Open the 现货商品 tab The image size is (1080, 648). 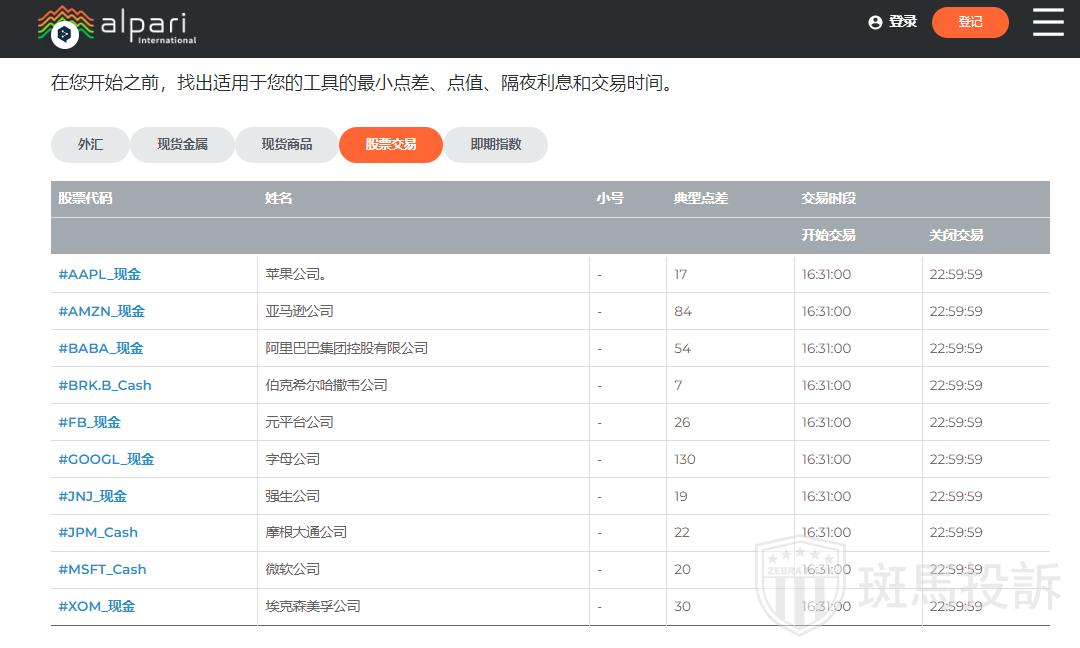coord(287,144)
